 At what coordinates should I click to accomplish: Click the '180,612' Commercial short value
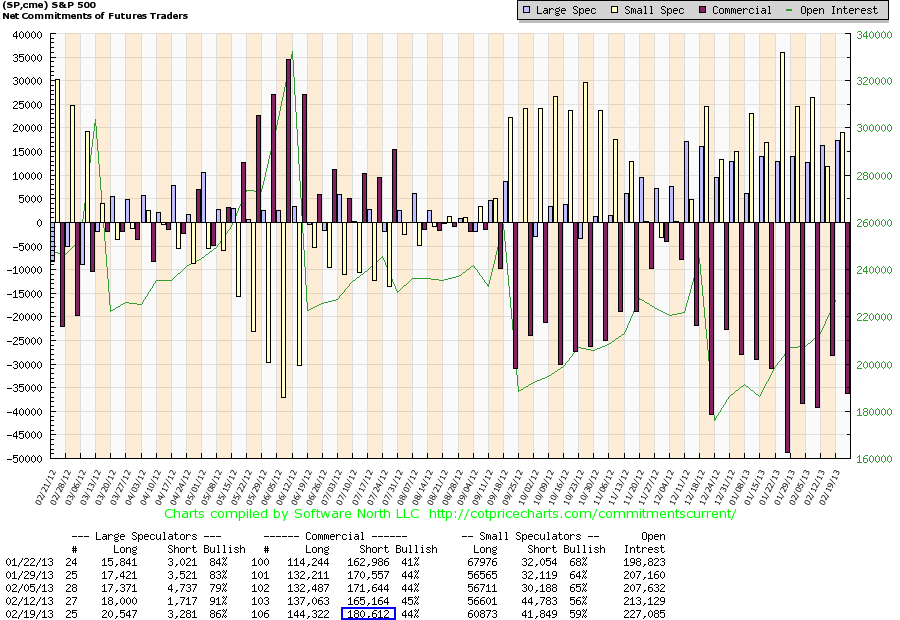pyautogui.click(x=368, y=614)
